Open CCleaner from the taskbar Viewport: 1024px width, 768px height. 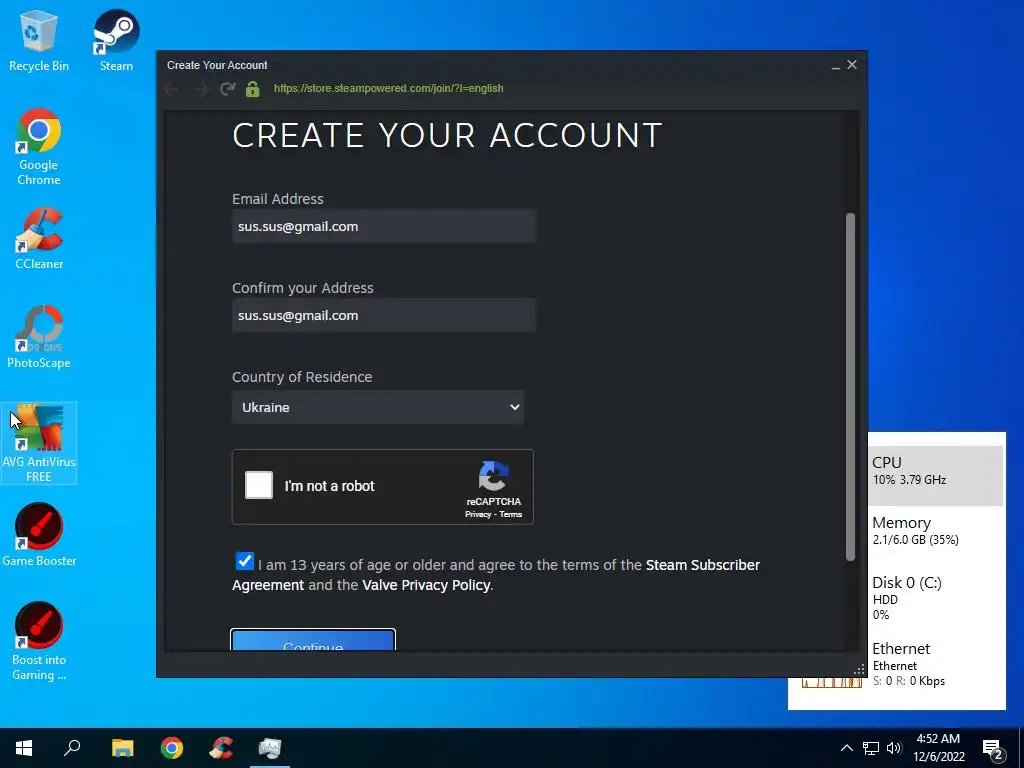pyautogui.click(x=221, y=748)
